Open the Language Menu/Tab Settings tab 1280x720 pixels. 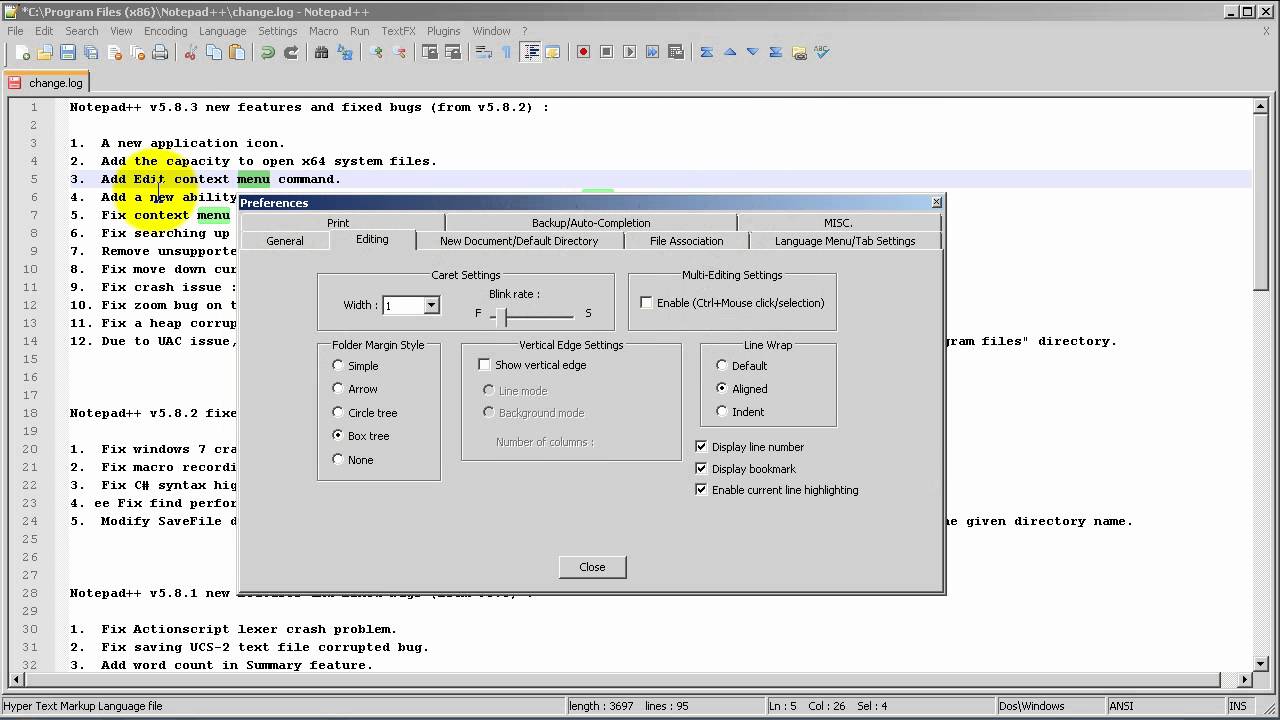[x=845, y=241]
